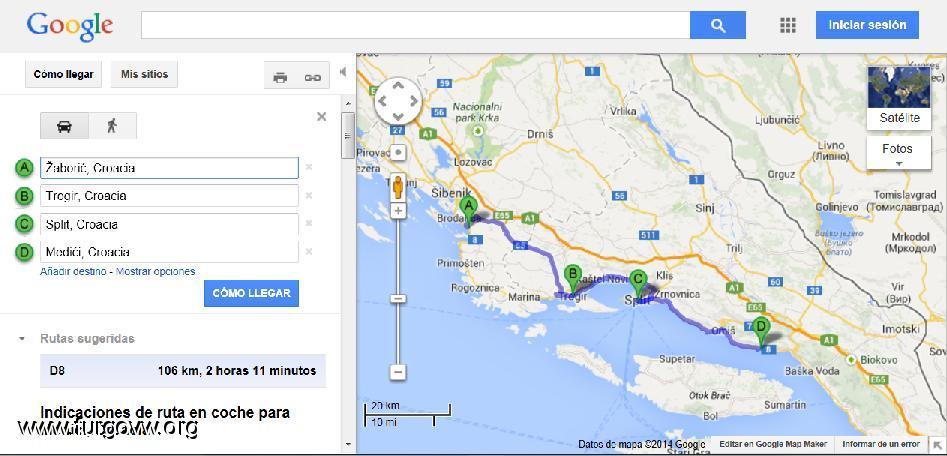The width and height of the screenshot is (947, 456).
Task: Click the side panel scrollbar thumb
Action: [x=347, y=135]
